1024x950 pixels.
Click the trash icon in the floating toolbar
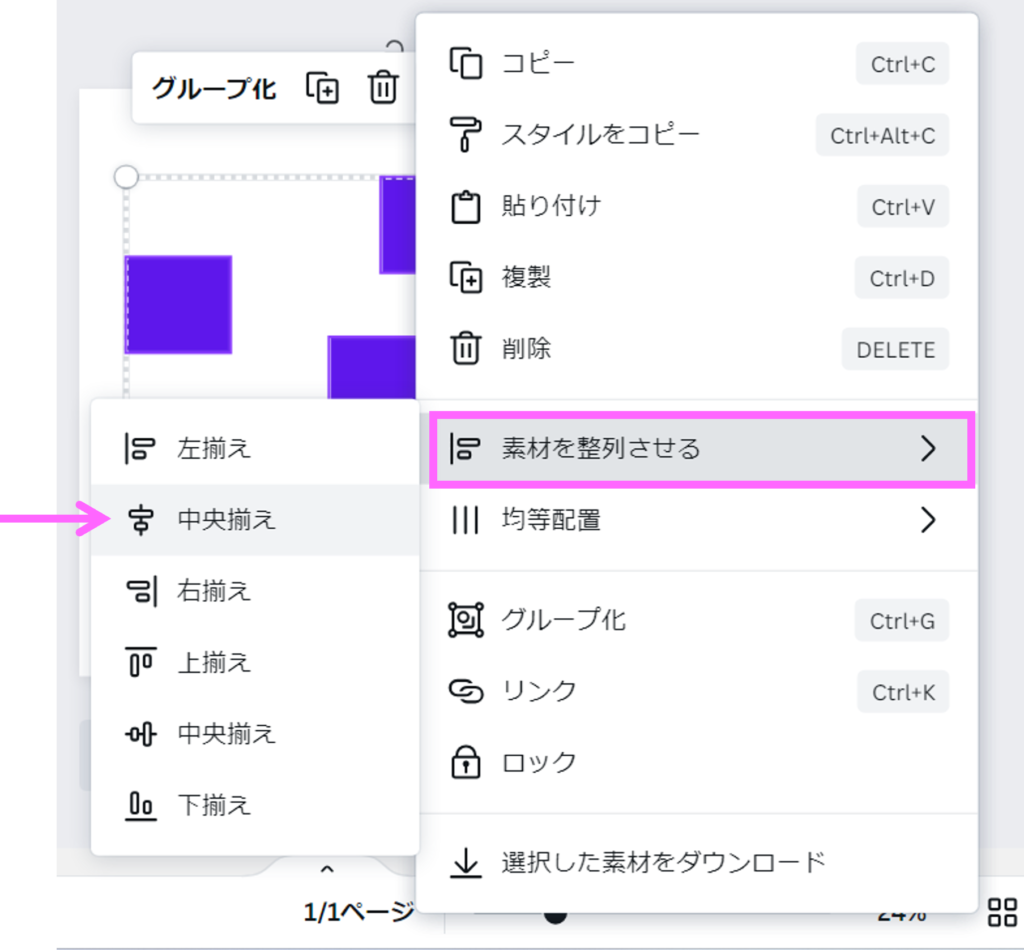(383, 88)
